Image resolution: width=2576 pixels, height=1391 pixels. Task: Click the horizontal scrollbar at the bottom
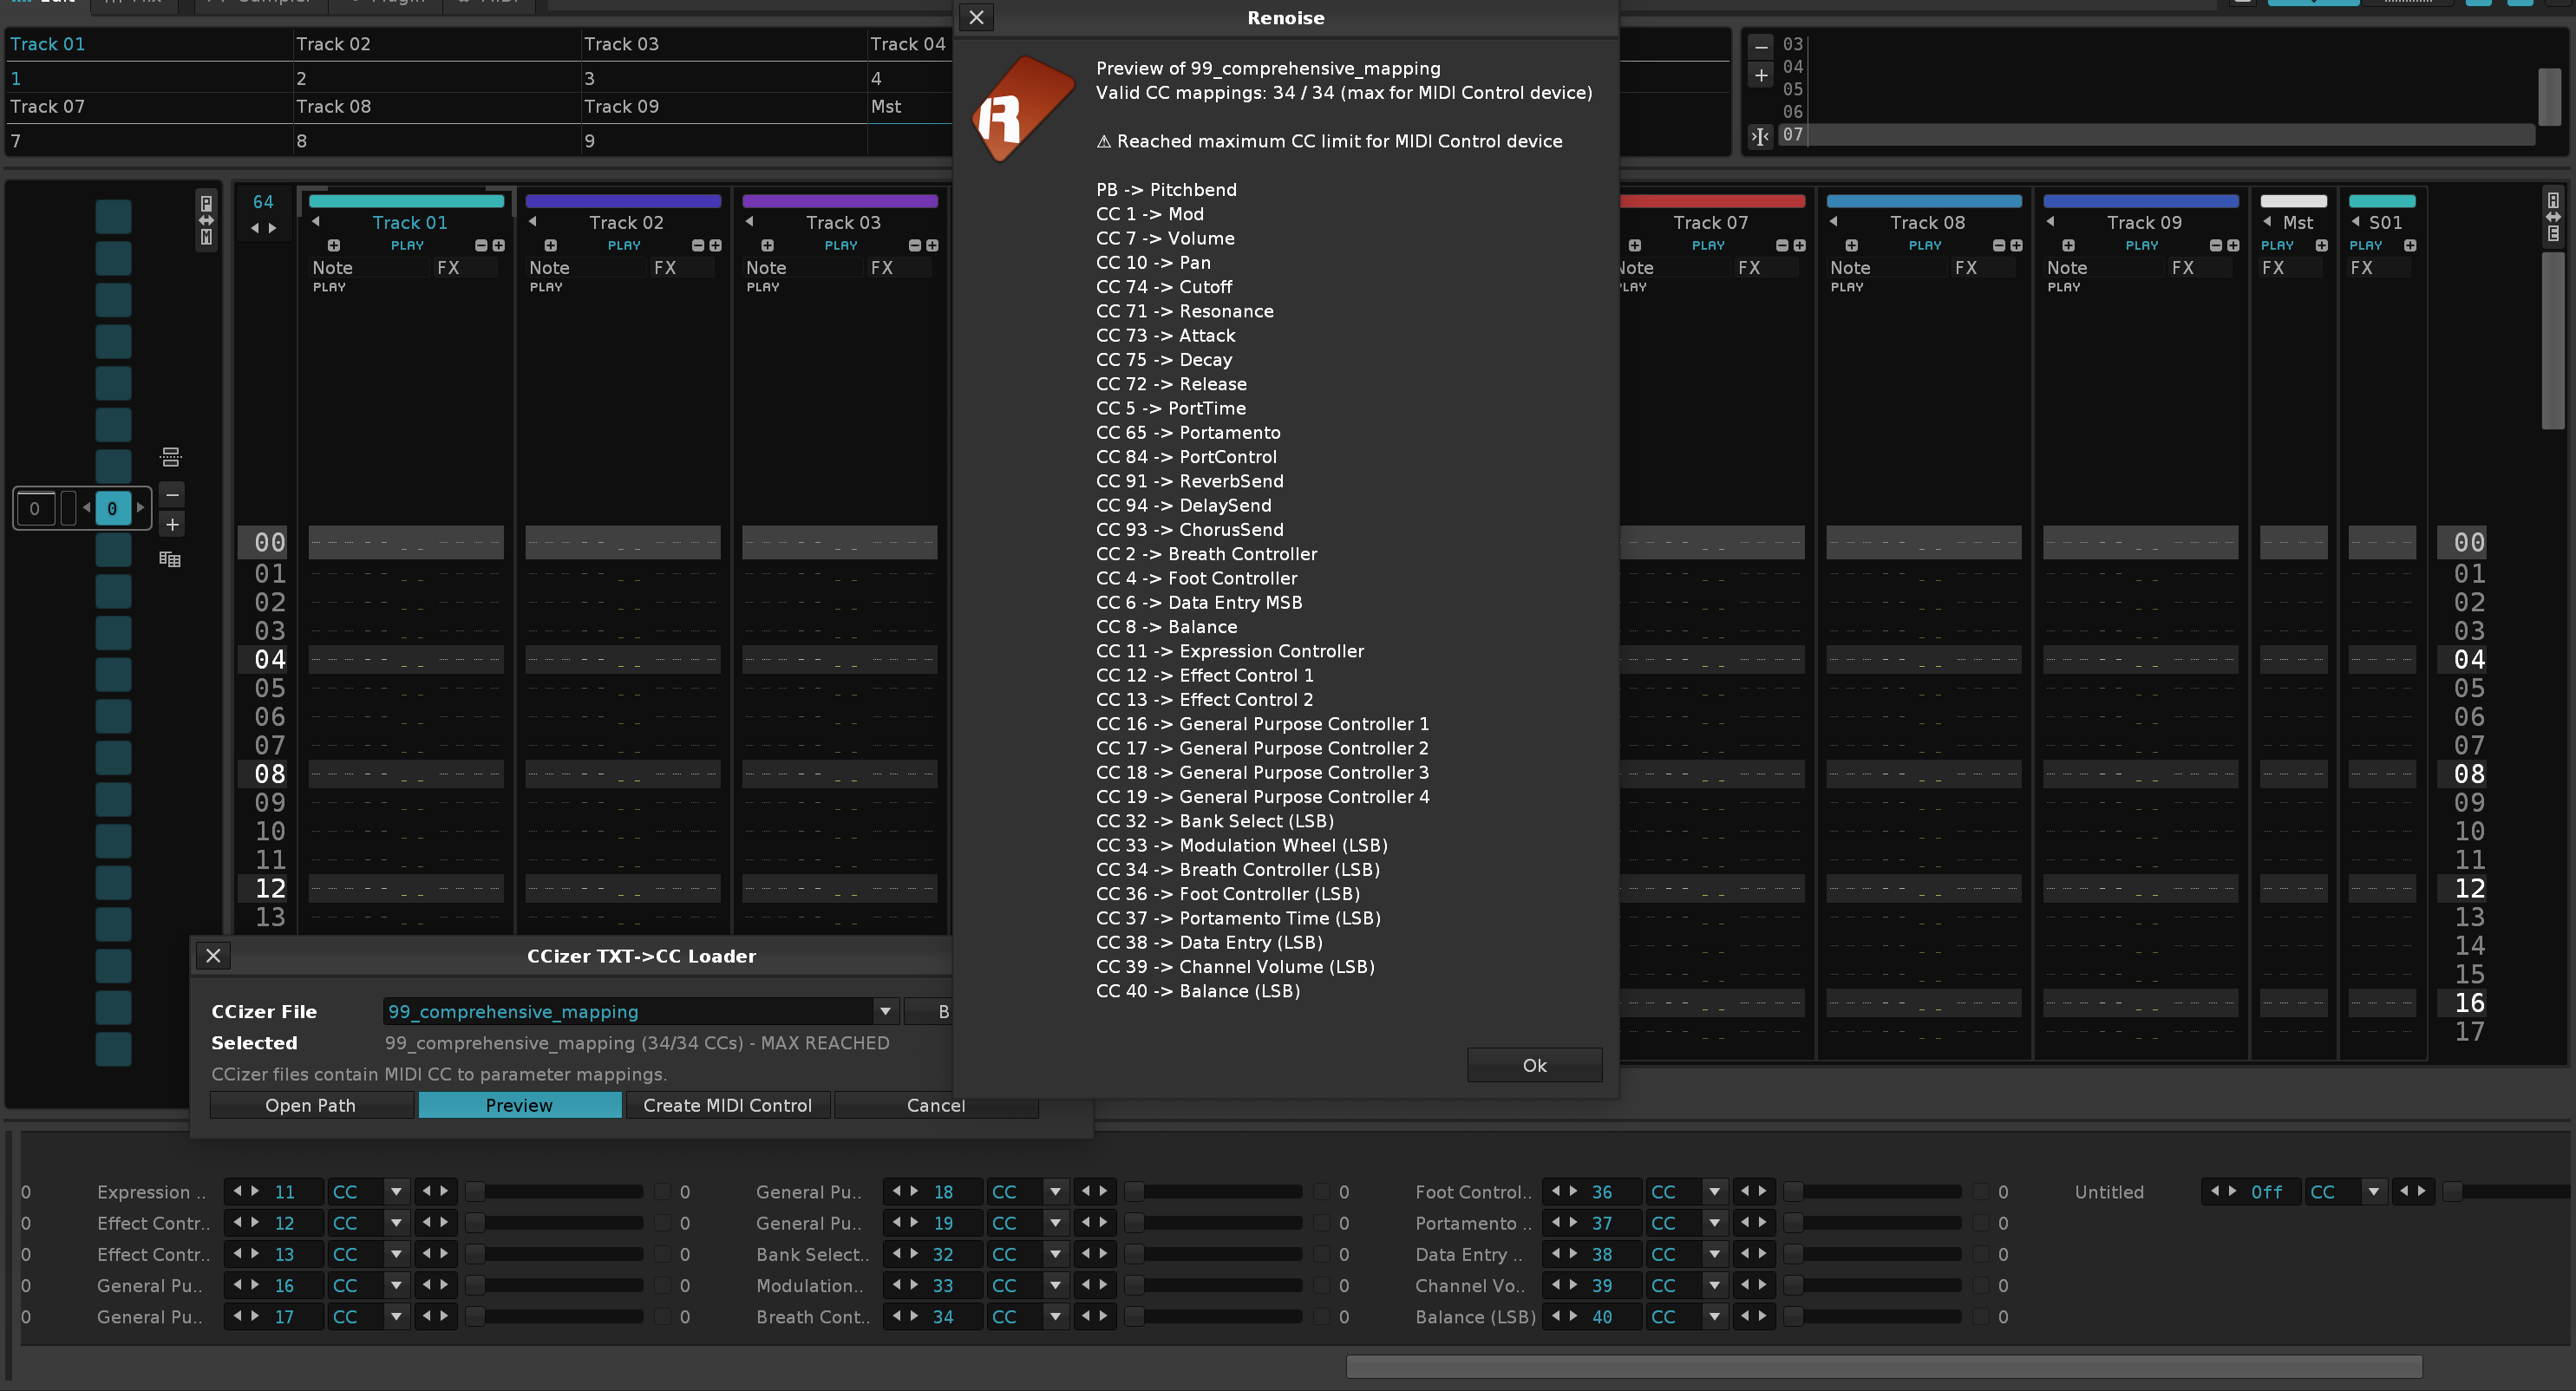(x=1883, y=1365)
